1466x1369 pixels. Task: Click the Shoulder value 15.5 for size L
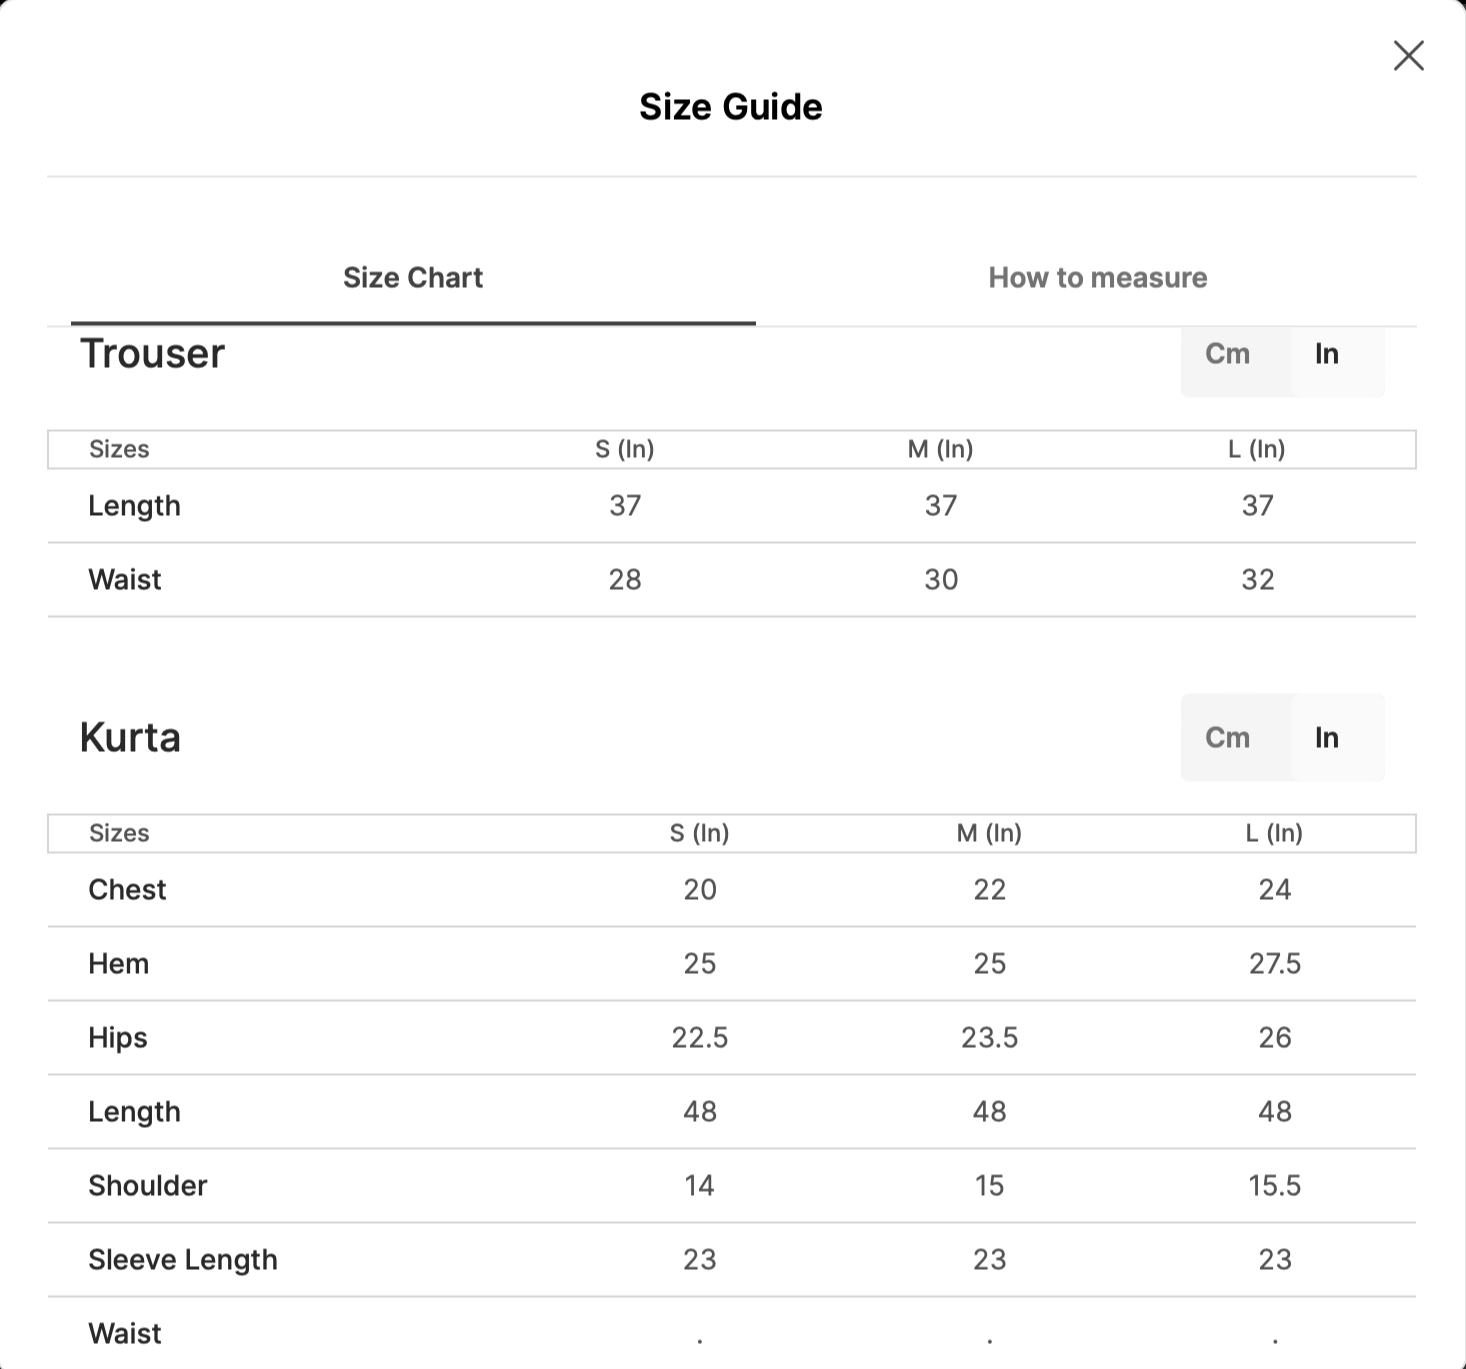(1274, 1186)
